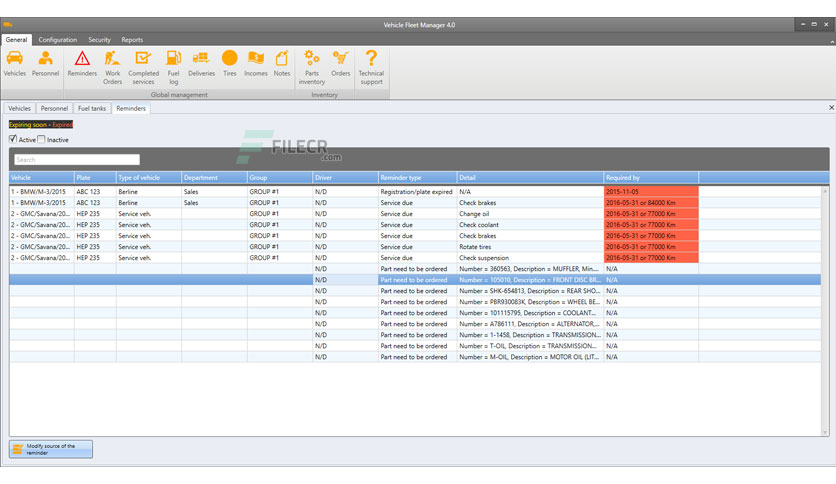Select row with MUFFLER part description

415,269
